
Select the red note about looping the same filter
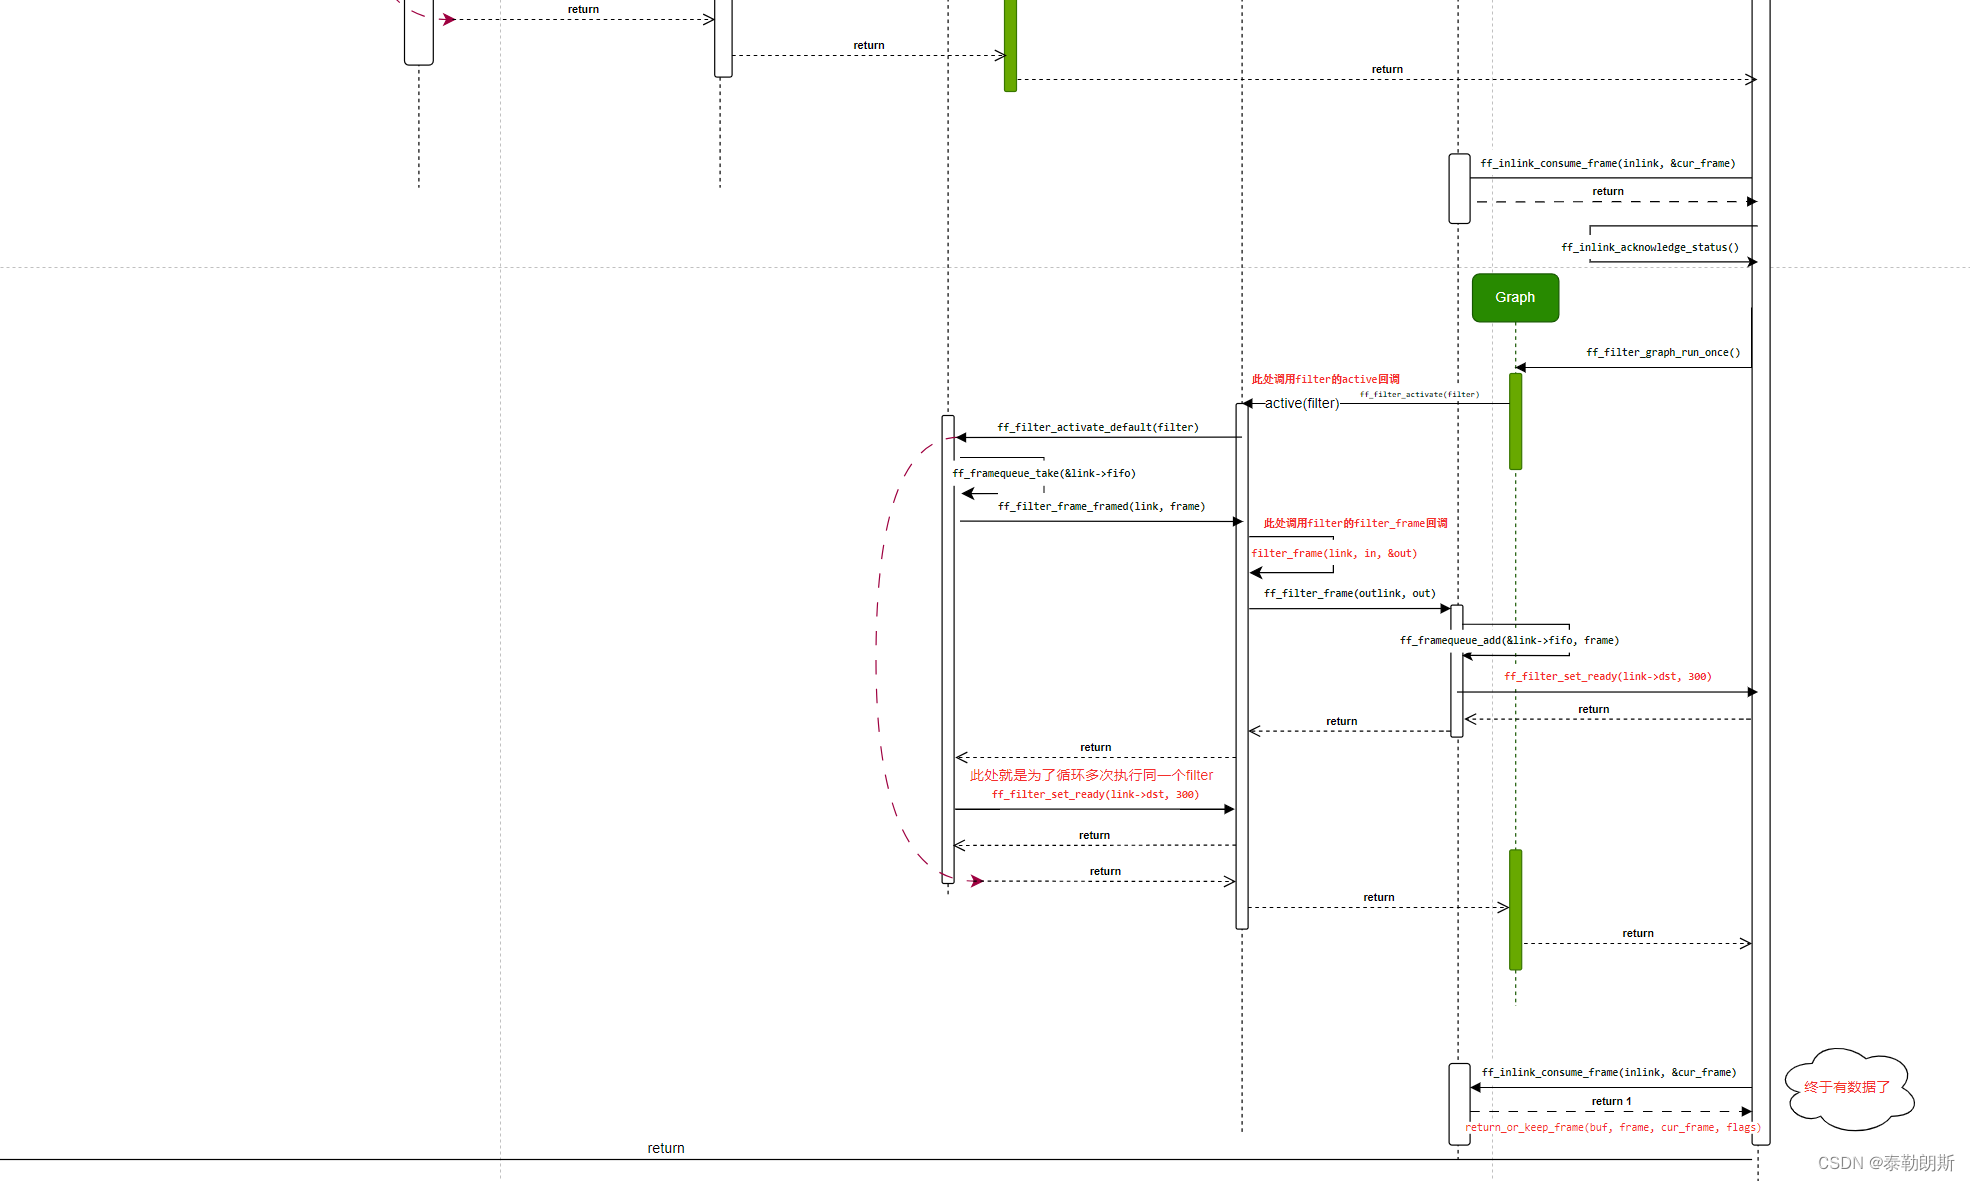pos(1091,776)
